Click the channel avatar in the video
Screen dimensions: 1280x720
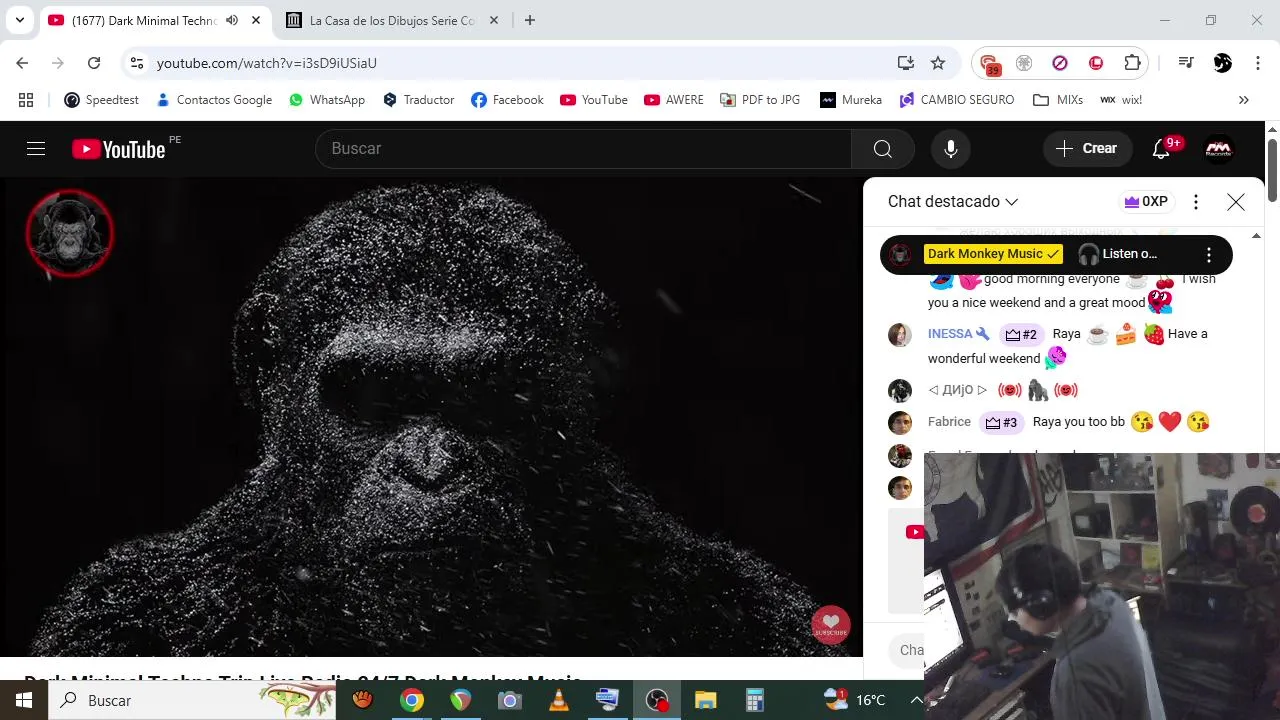[69, 233]
